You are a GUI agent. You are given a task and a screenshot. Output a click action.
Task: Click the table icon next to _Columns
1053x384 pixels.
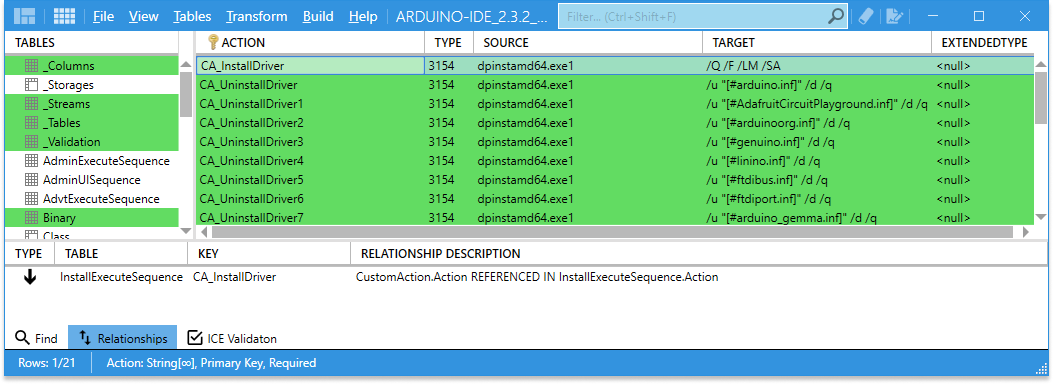coord(31,66)
